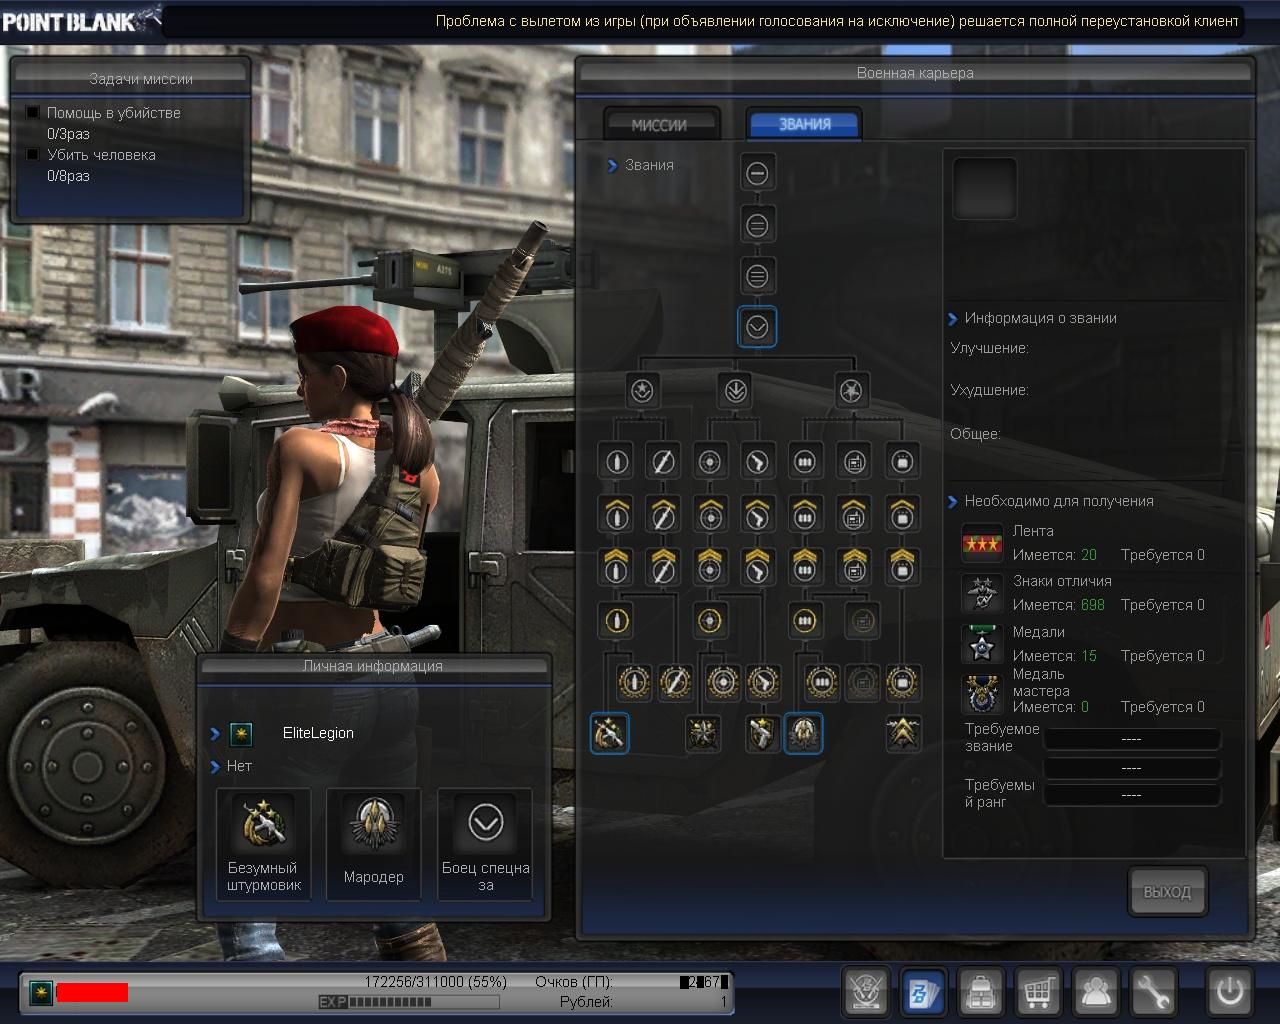The height and width of the screenshot is (1024, 1280).
Task: Click the Безумный штурмовик rank slot
Action: point(263,843)
